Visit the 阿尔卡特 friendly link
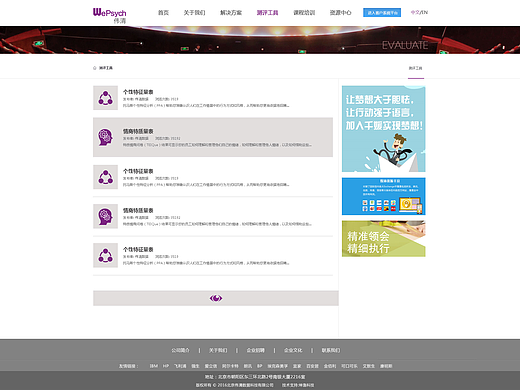Image resolution: width=520 pixels, height=390 pixels. [x=230, y=366]
